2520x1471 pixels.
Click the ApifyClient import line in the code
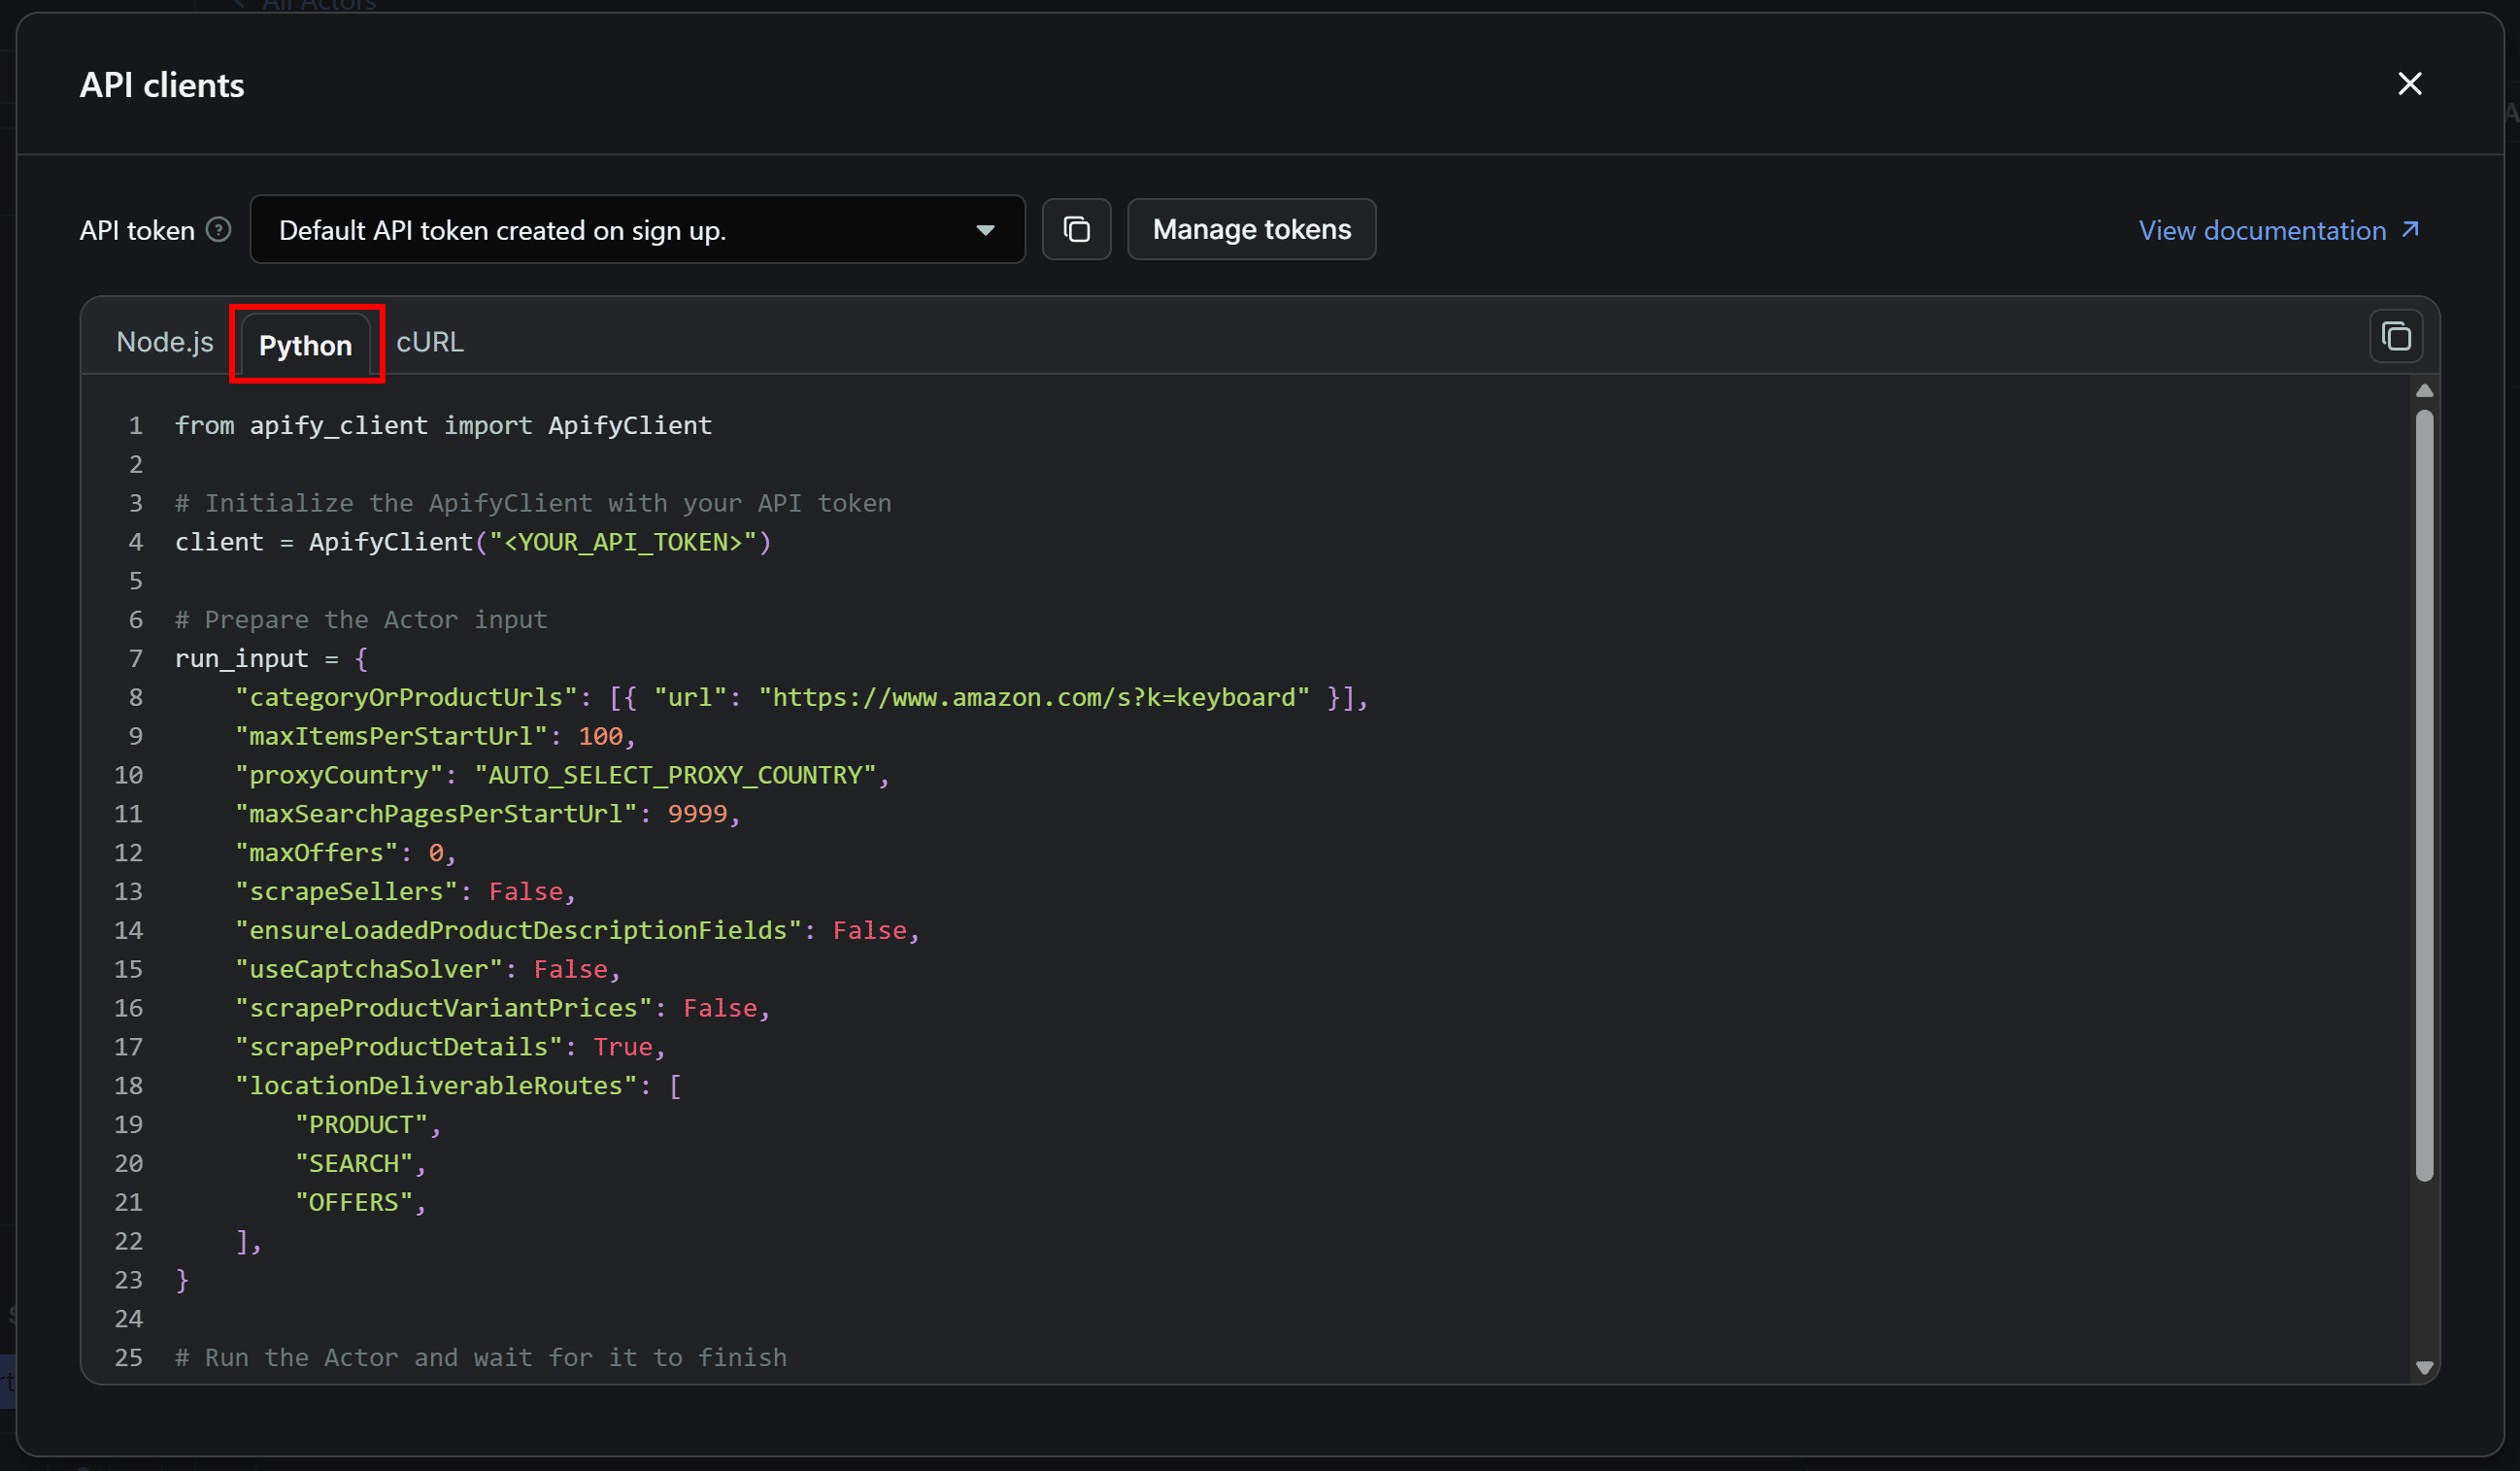point(443,425)
